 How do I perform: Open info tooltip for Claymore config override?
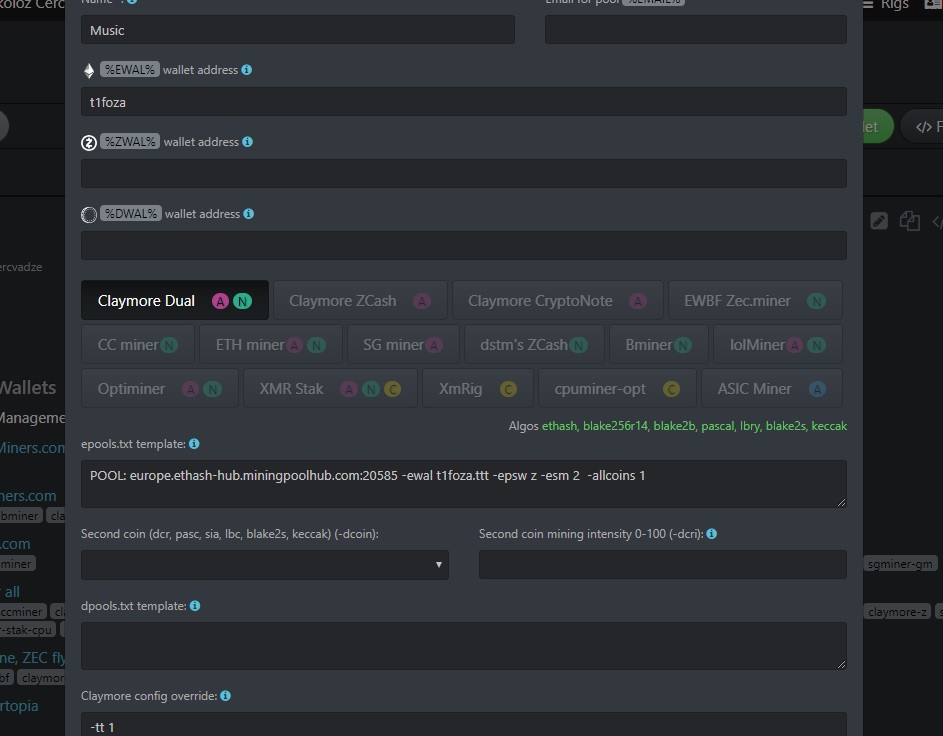tap(226, 696)
